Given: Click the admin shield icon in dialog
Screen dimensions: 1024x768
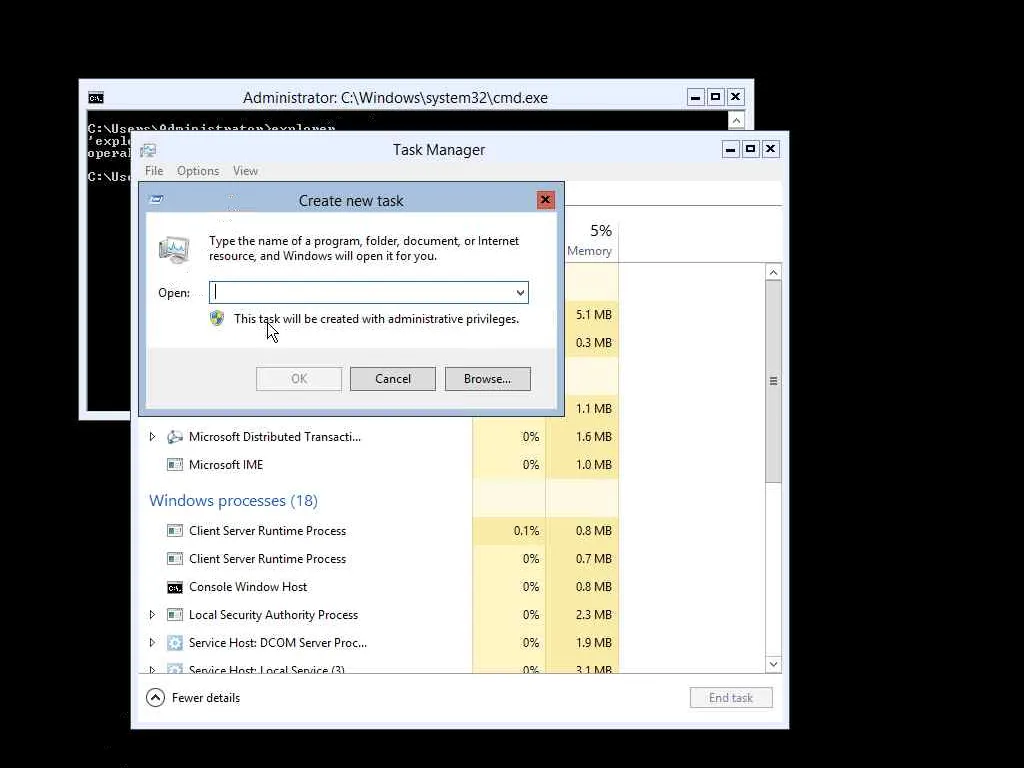Looking at the screenshot, I should point(217,318).
